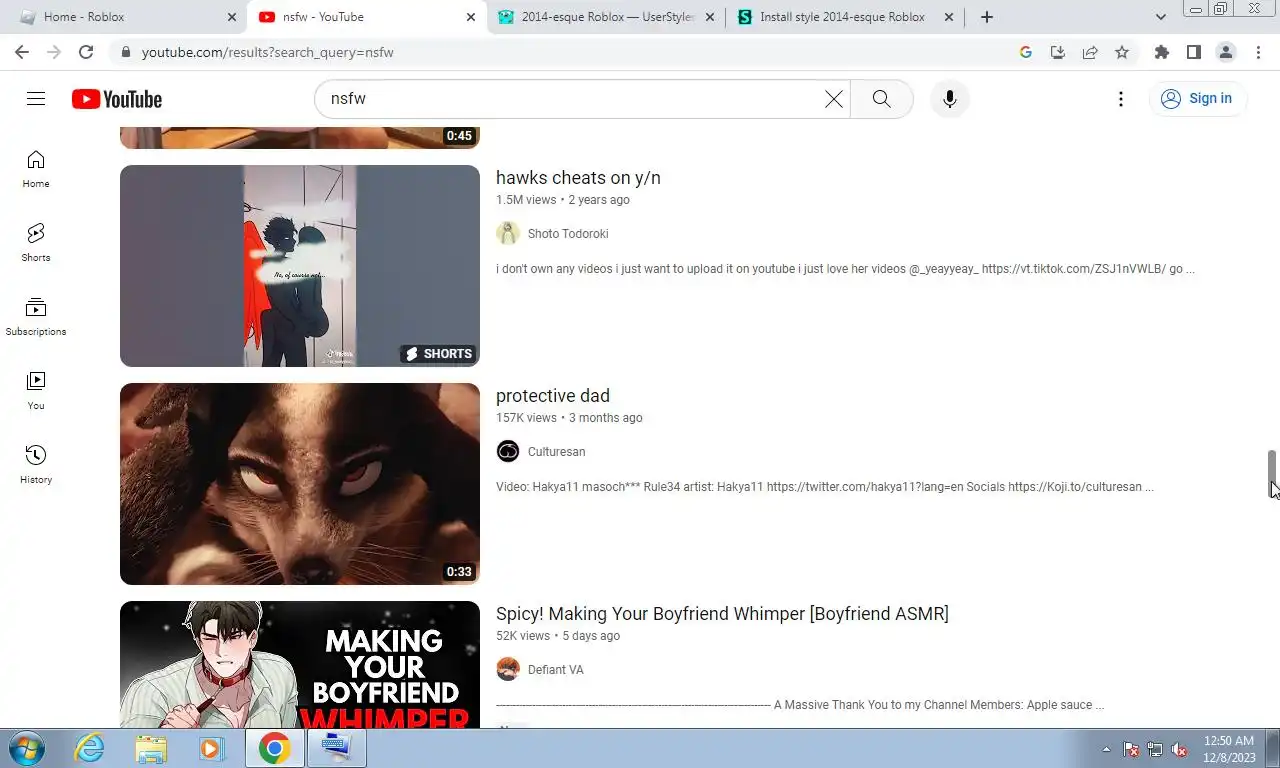Open the Culturesan channel avatar

coord(508,451)
